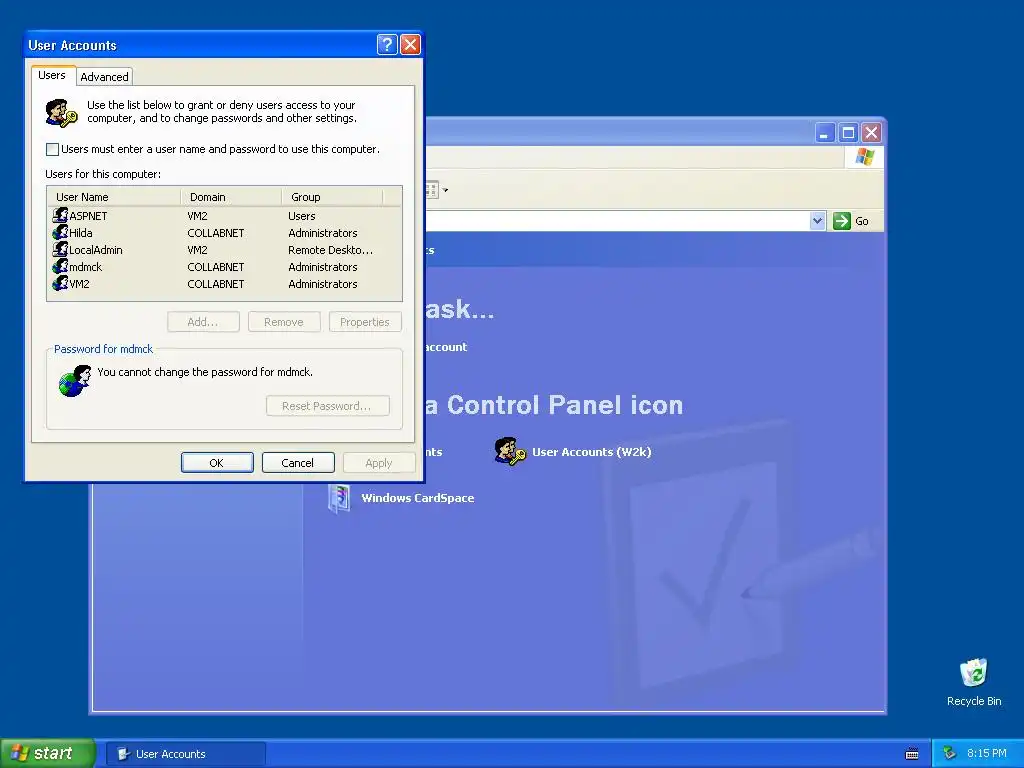The height and width of the screenshot is (768, 1024).
Task: Click the Apply button
Action: click(379, 462)
